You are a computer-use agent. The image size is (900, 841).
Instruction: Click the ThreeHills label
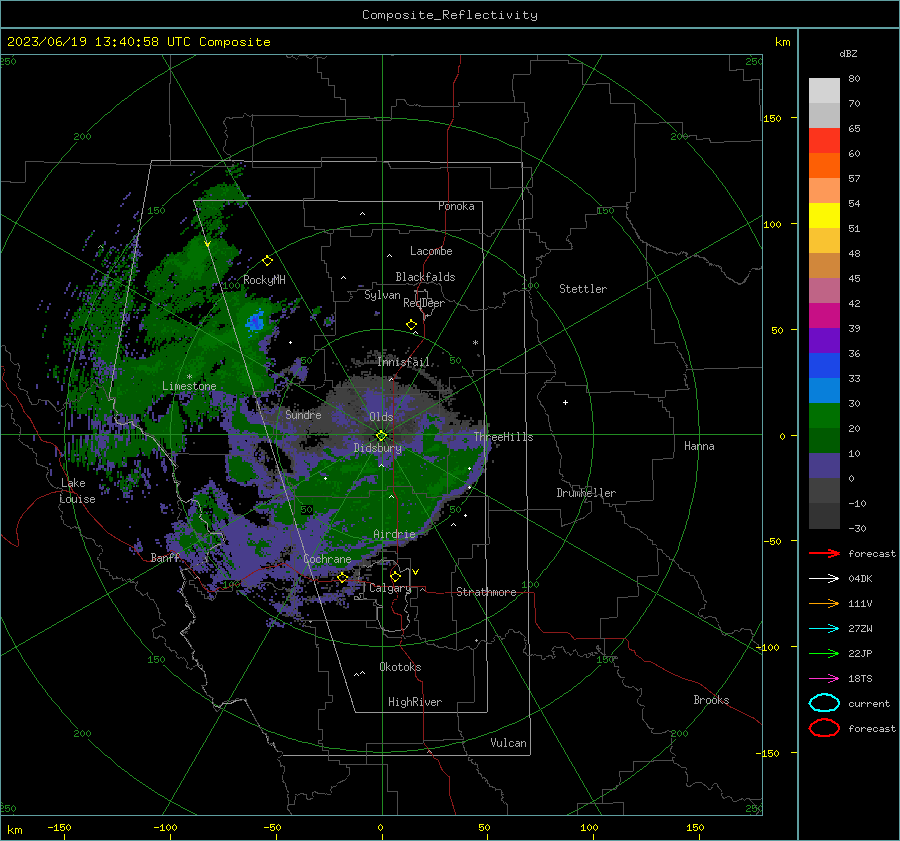click(503, 437)
